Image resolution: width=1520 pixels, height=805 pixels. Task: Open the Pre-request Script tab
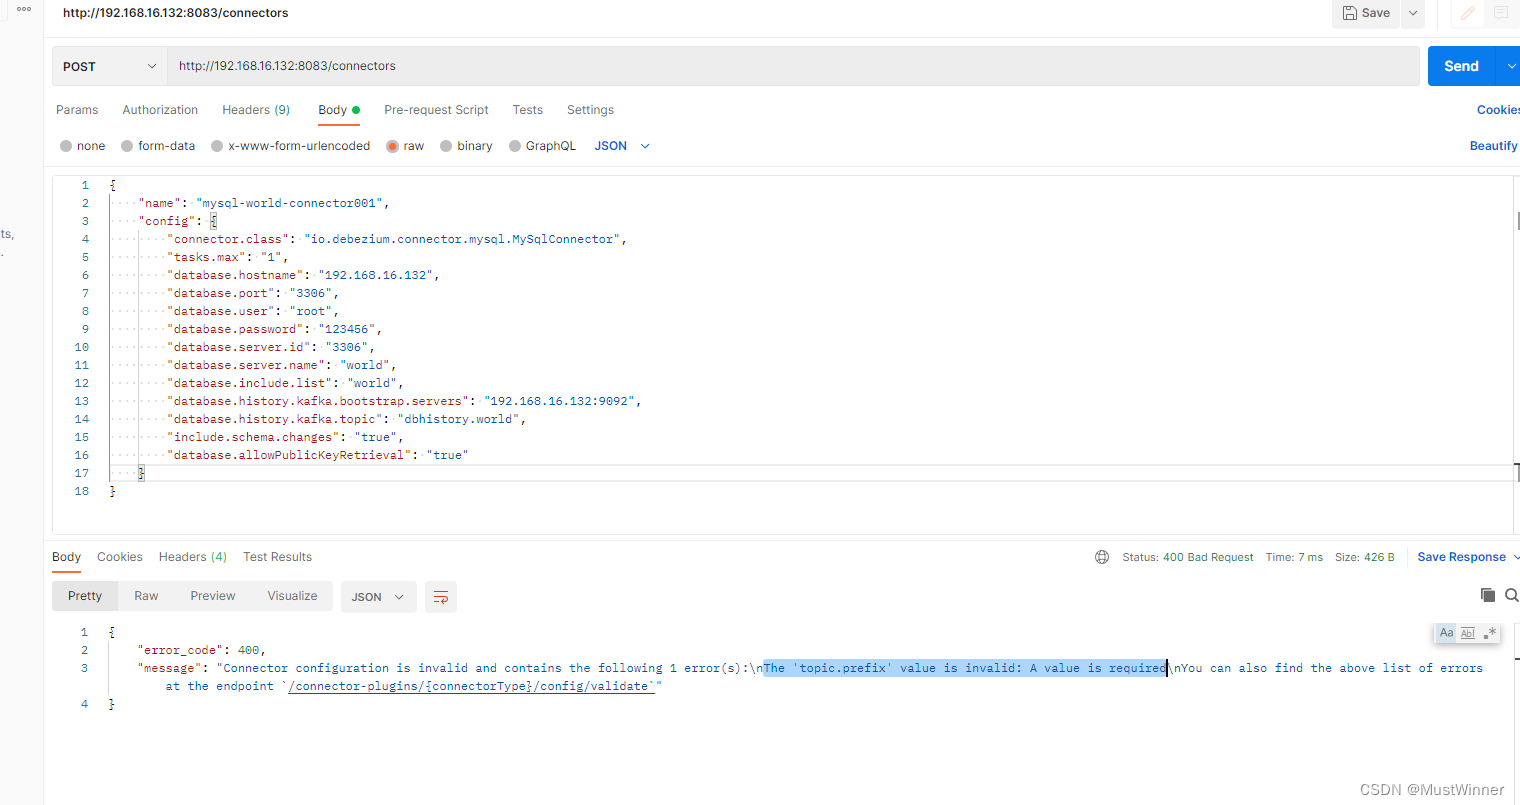pyautogui.click(x=436, y=110)
